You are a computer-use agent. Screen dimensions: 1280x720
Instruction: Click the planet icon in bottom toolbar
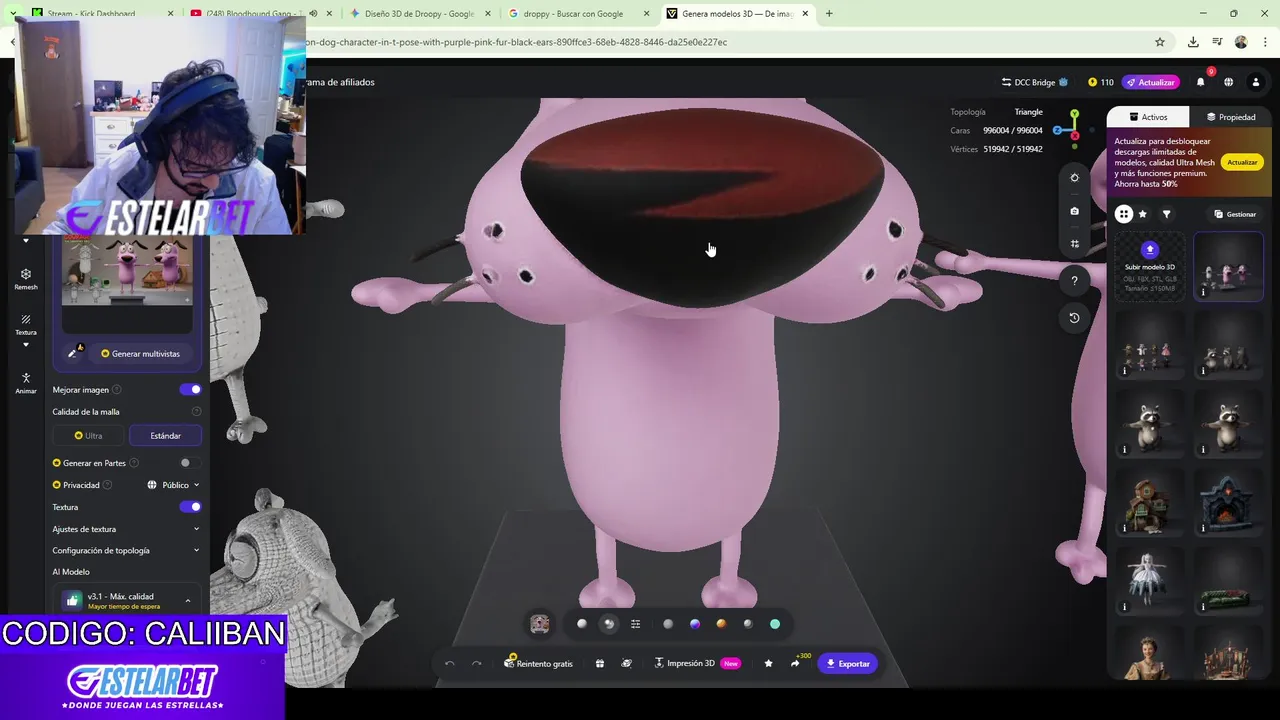(x=627, y=663)
